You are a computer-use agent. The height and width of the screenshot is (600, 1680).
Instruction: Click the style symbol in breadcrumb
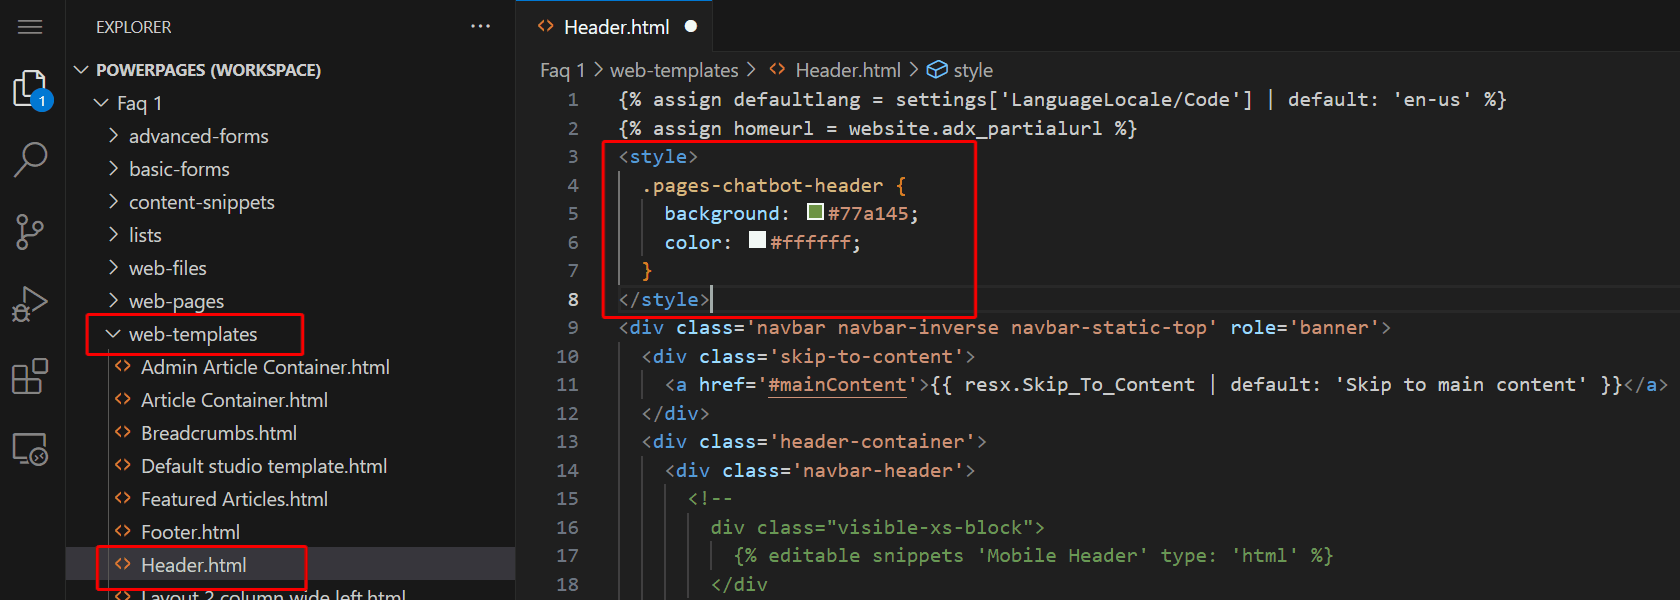coord(960,70)
